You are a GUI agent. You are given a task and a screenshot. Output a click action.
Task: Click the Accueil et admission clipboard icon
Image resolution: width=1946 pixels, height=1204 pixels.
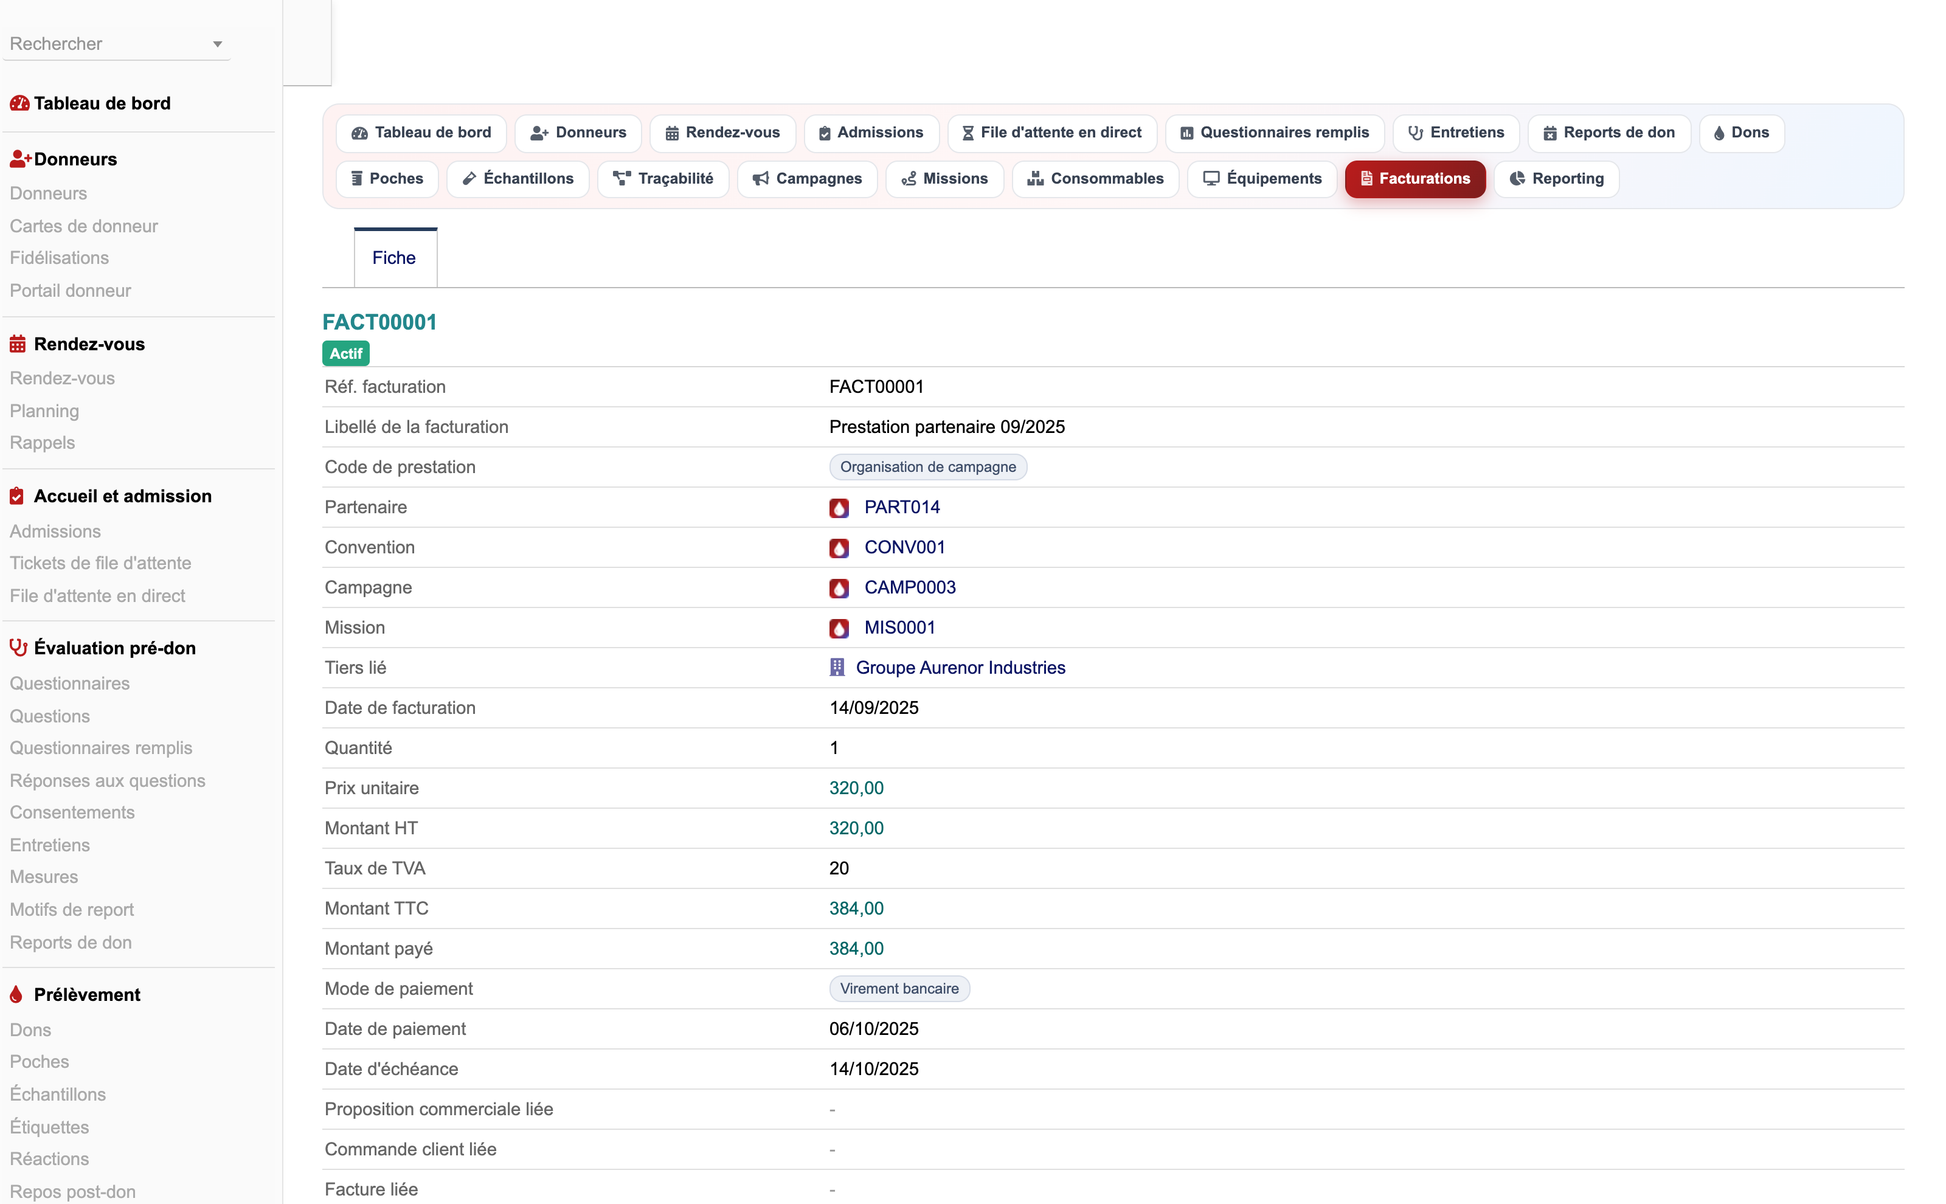[17, 496]
